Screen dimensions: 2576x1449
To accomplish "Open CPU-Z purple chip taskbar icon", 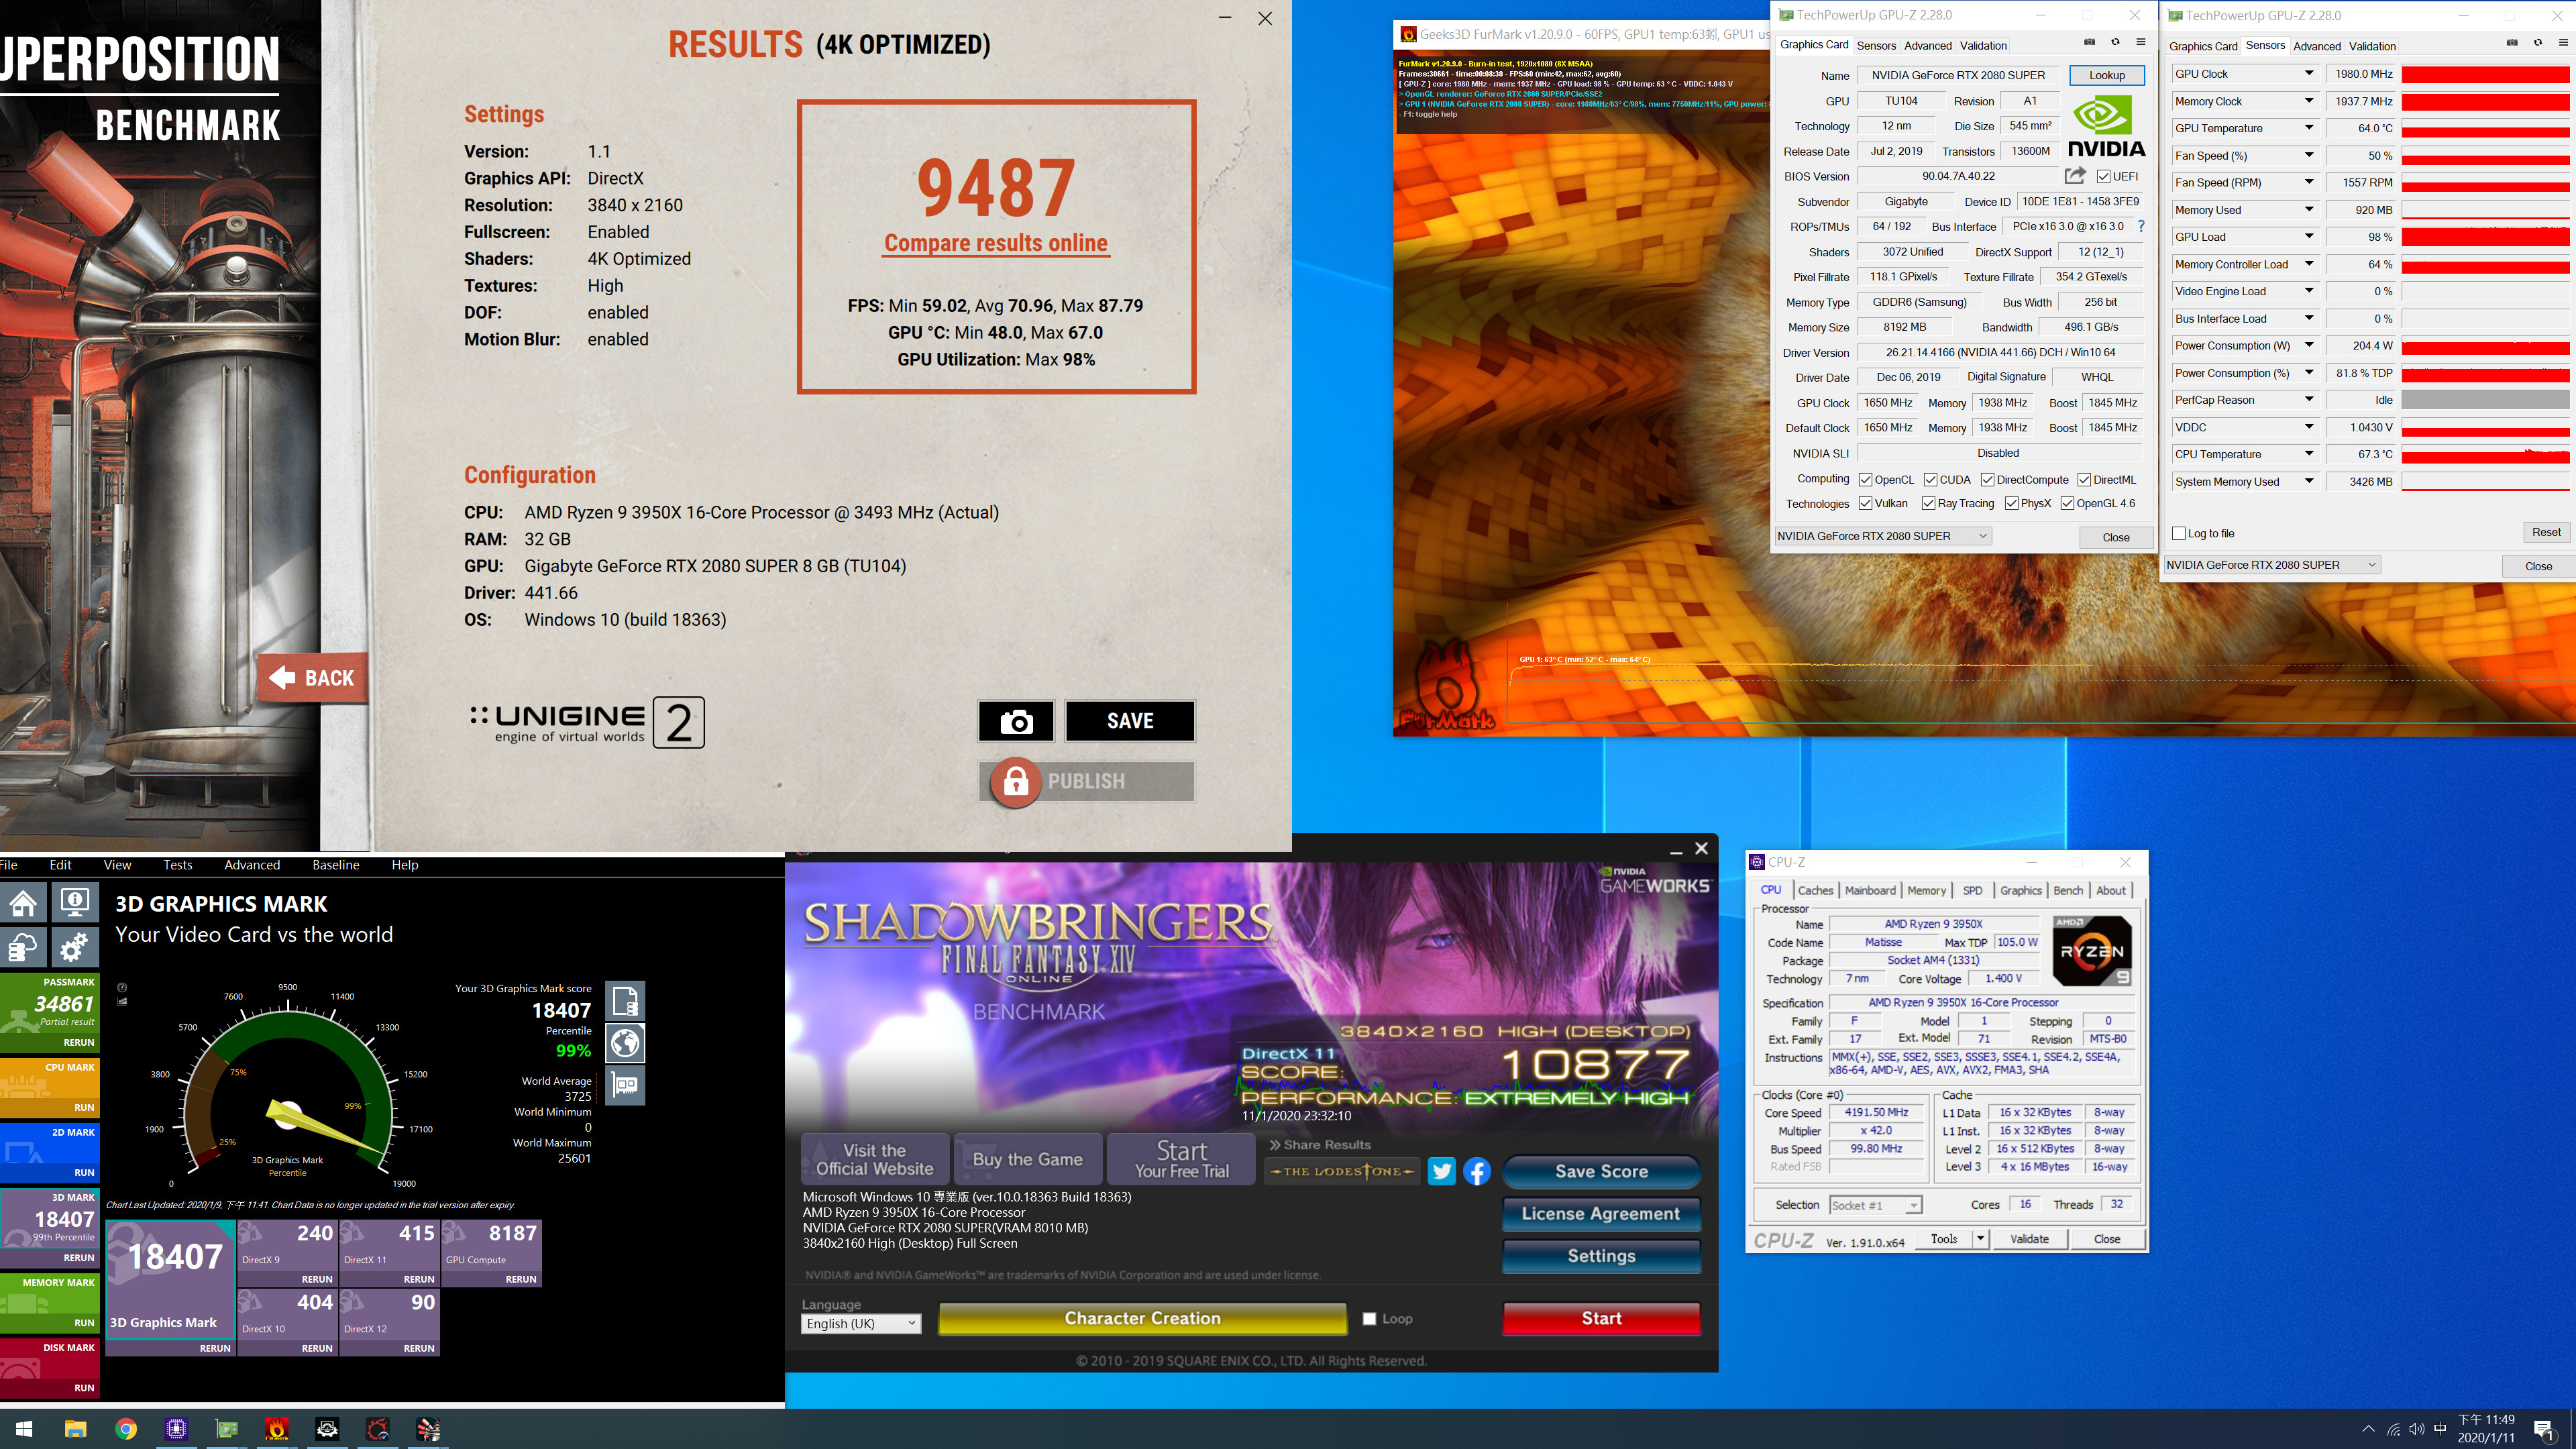I will (x=176, y=1428).
